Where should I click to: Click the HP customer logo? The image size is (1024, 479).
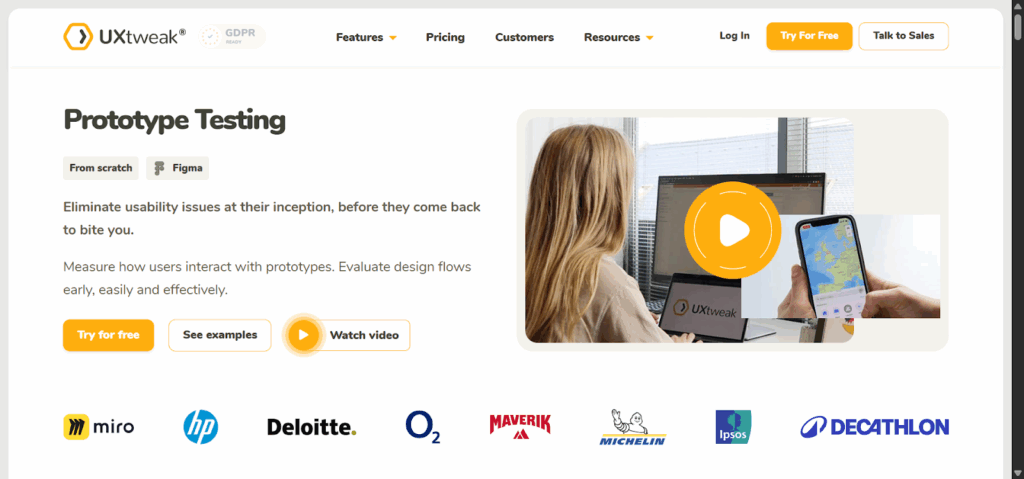click(200, 427)
